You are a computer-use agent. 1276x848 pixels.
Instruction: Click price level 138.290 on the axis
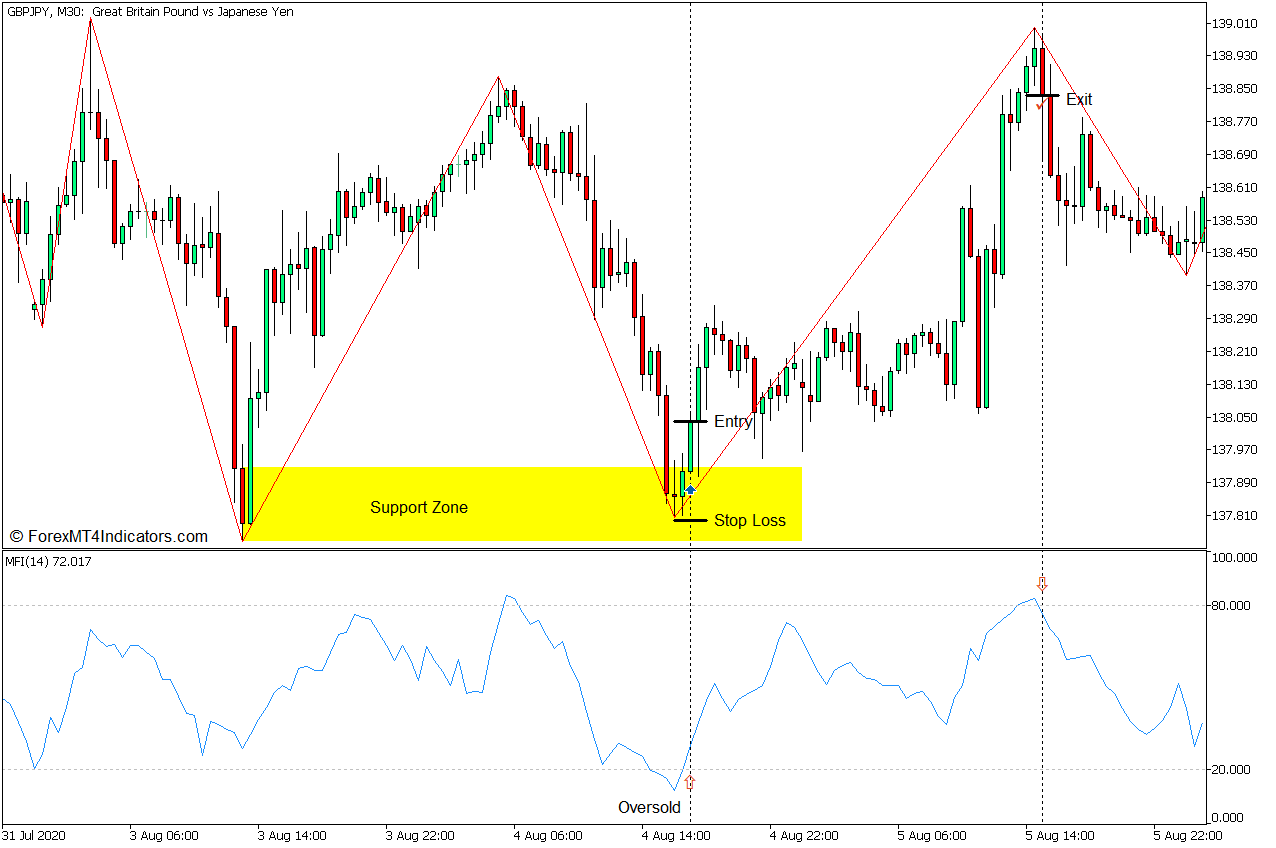1235,319
